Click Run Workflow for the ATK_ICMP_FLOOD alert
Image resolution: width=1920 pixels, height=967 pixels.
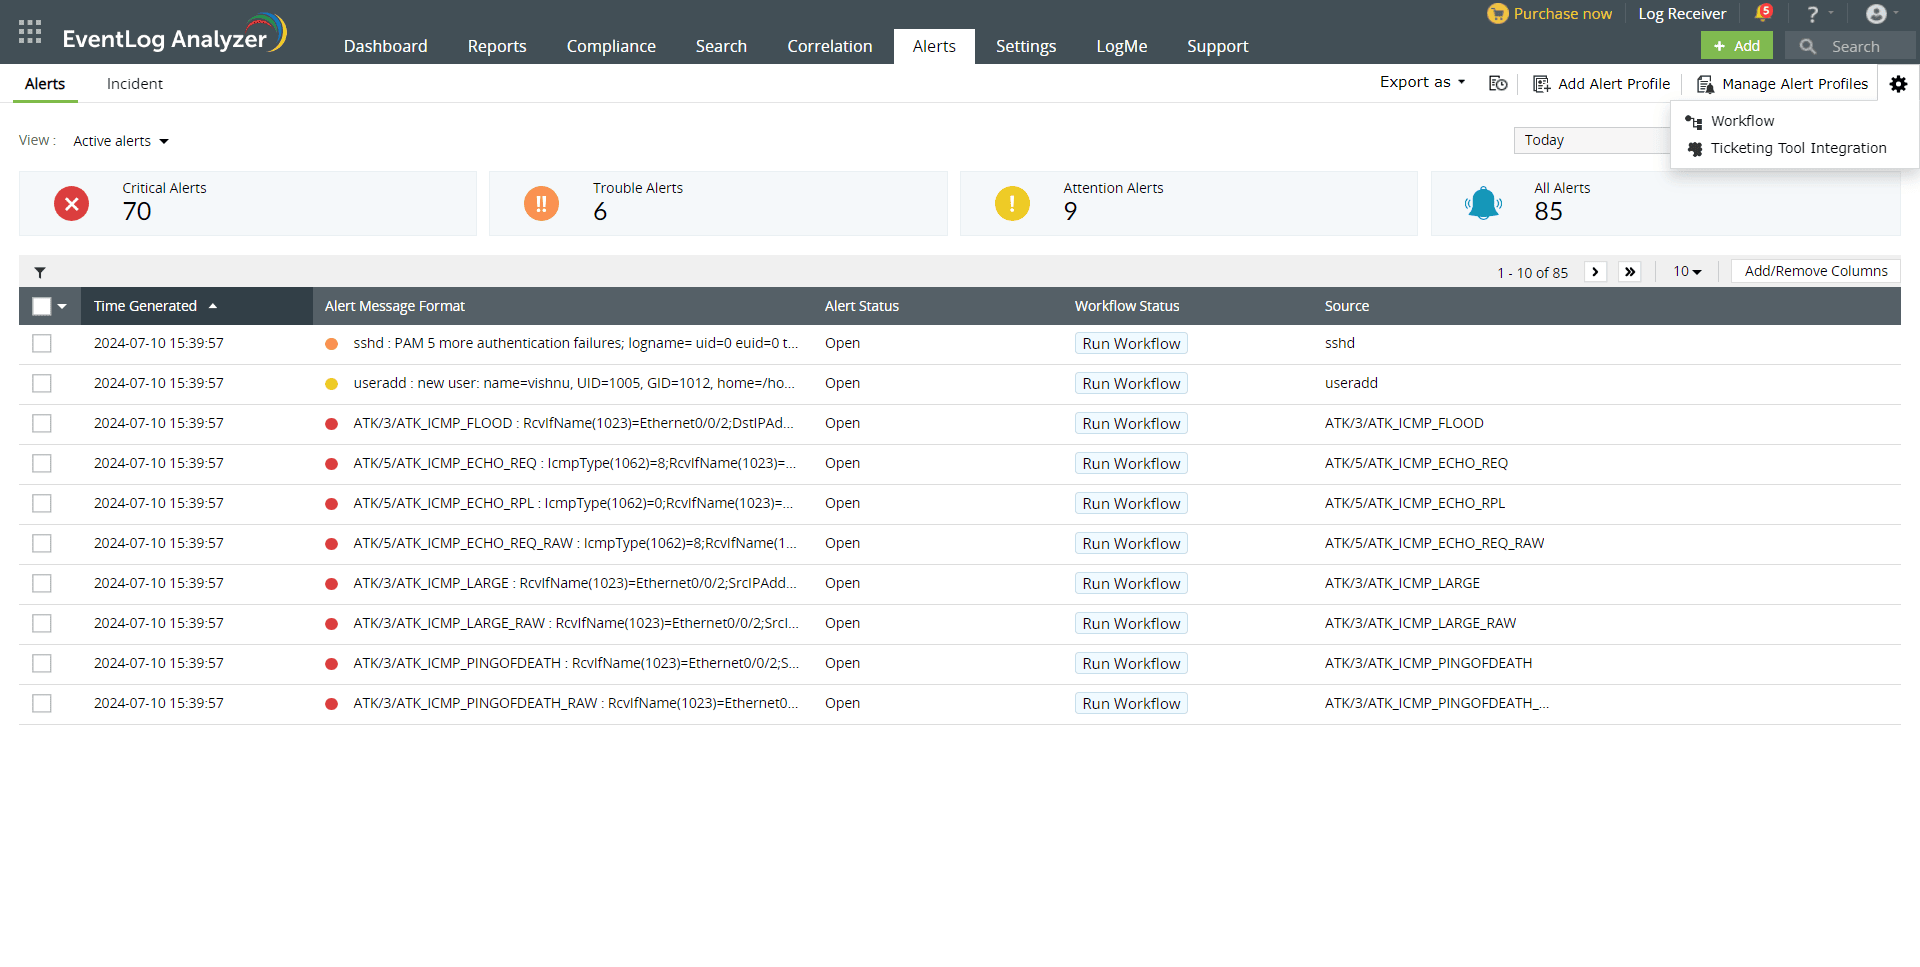1130,423
